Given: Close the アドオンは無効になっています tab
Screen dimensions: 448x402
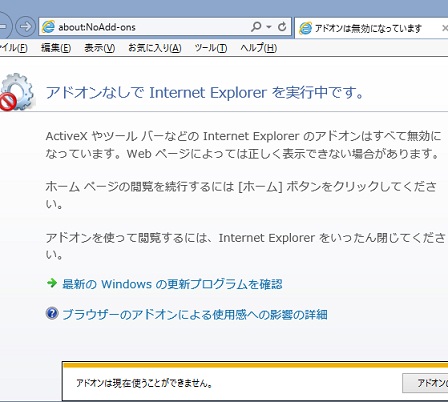Looking at the screenshot, I should [x=445, y=28].
